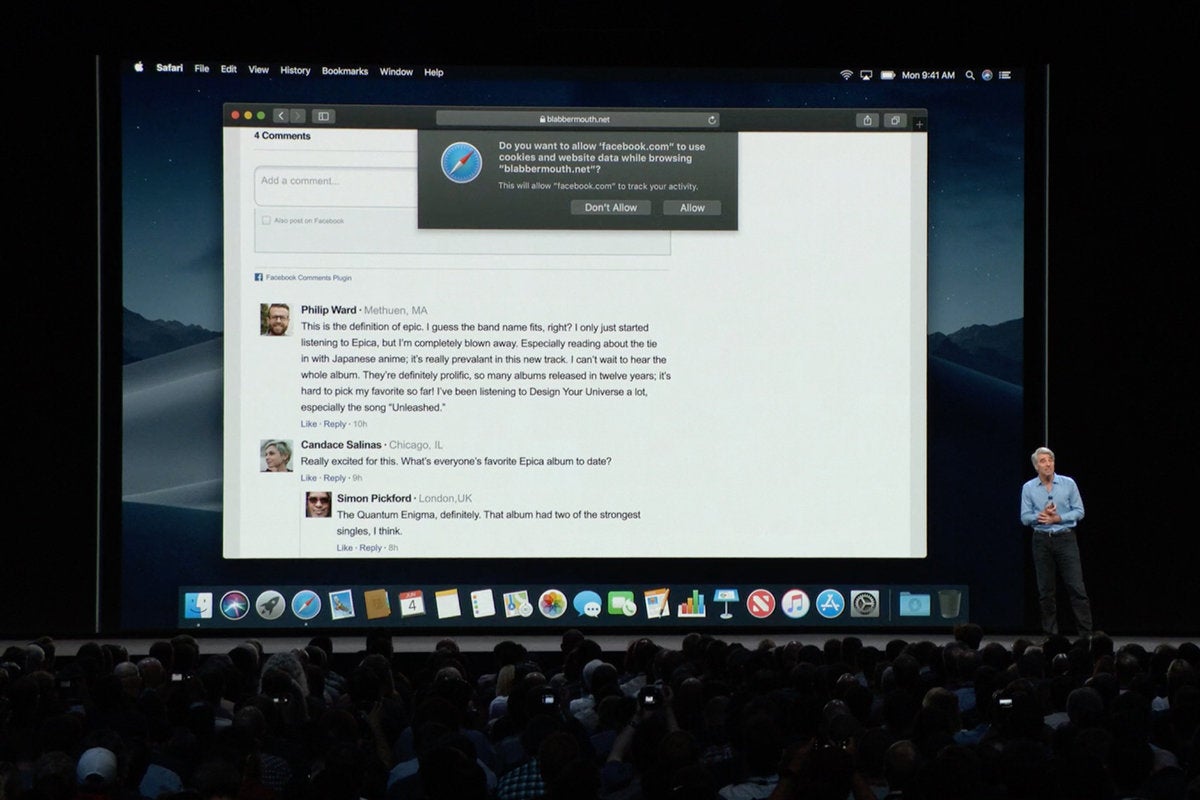This screenshot has height=800, width=1200.
Task: Click Simon Pickford's profile photo
Action: 318,504
